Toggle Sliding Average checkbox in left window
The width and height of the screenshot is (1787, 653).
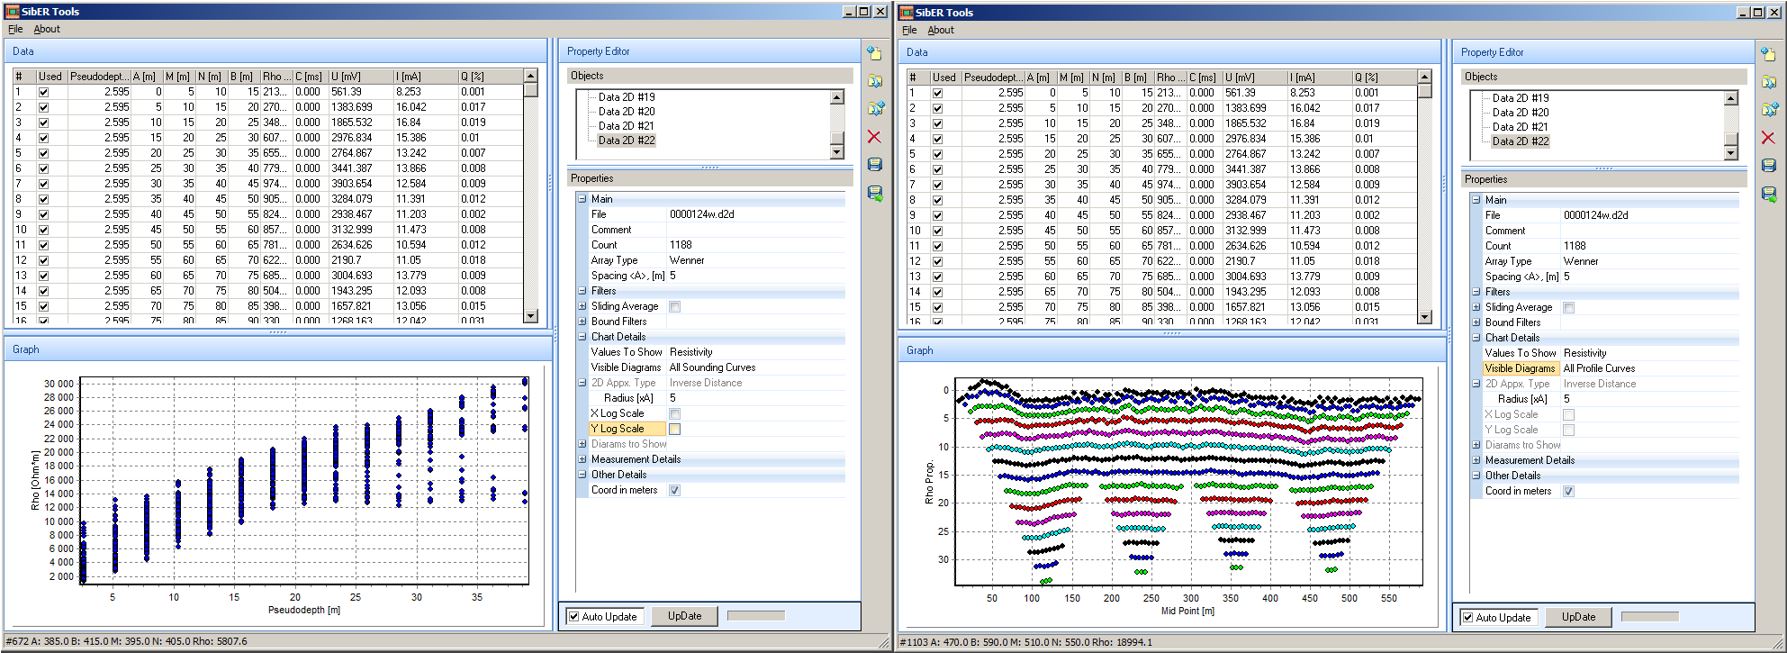pyautogui.click(x=675, y=307)
